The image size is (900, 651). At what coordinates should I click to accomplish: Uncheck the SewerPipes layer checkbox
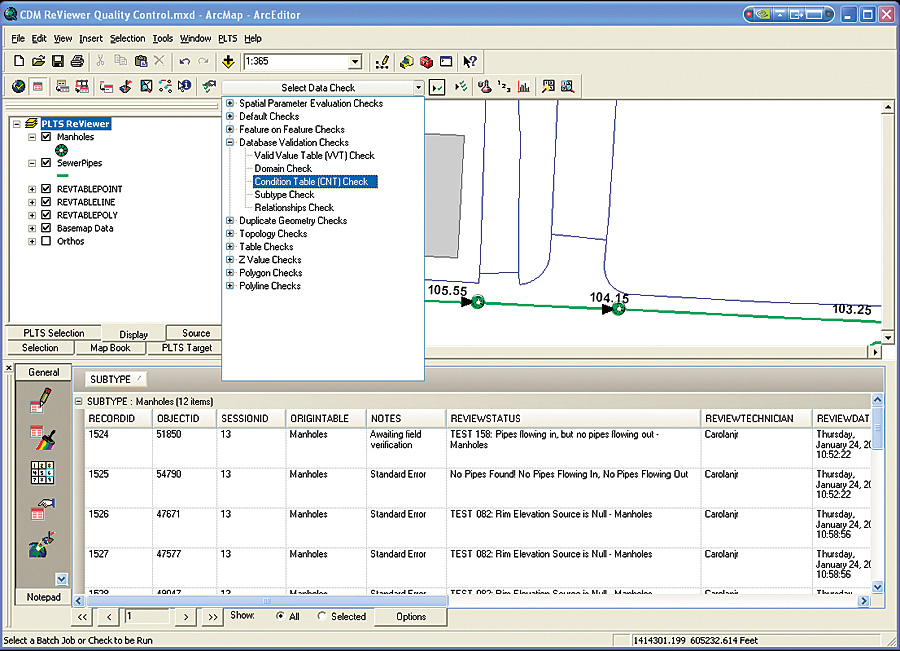(x=46, y=162)
